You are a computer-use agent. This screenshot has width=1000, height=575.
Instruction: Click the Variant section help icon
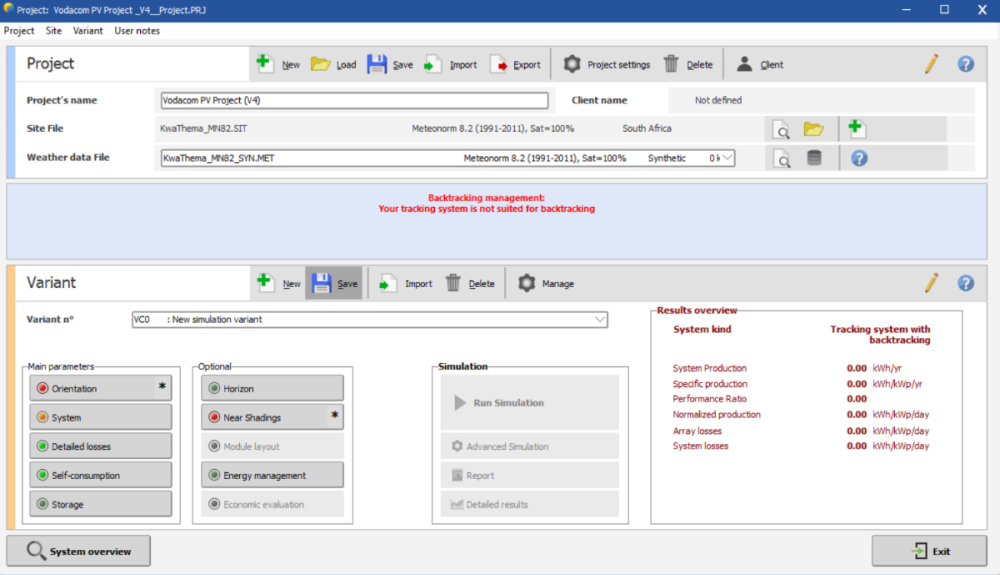coord(965,283)
